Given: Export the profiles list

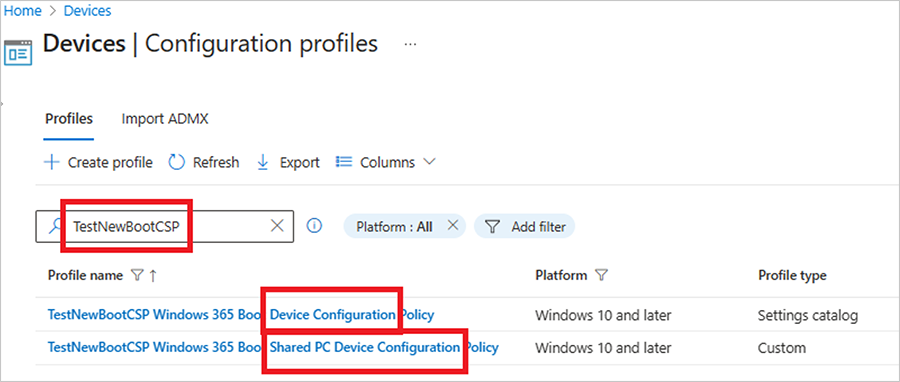Looking at the screenshot, I should (288, 162).
